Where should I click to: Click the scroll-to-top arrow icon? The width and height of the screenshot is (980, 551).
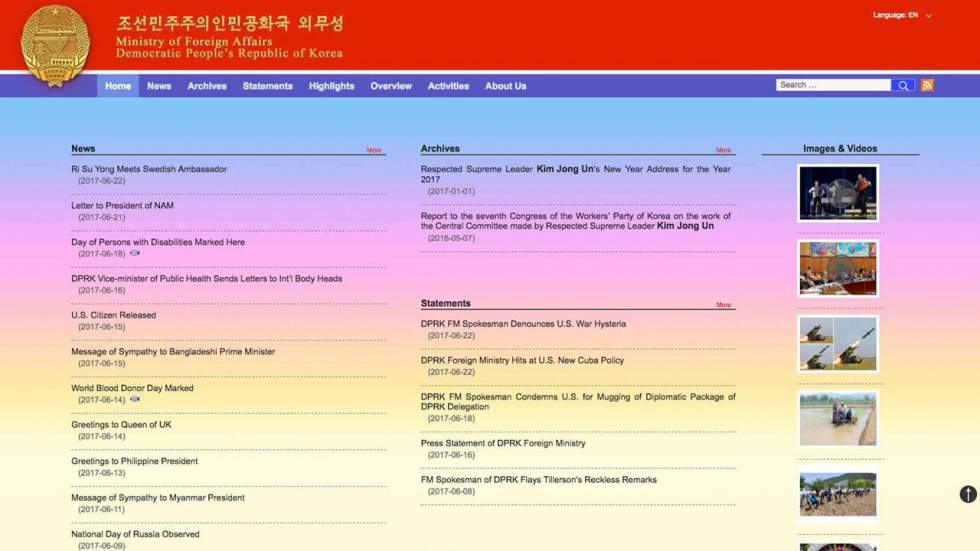point(967,494)
